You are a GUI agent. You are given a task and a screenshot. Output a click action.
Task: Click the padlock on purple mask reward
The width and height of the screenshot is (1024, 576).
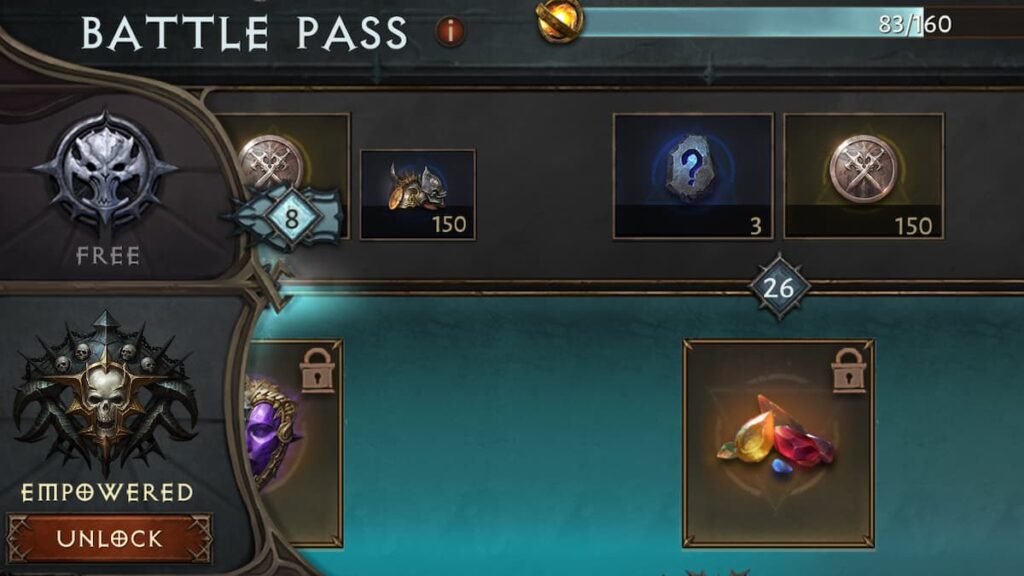click(317, 370)
